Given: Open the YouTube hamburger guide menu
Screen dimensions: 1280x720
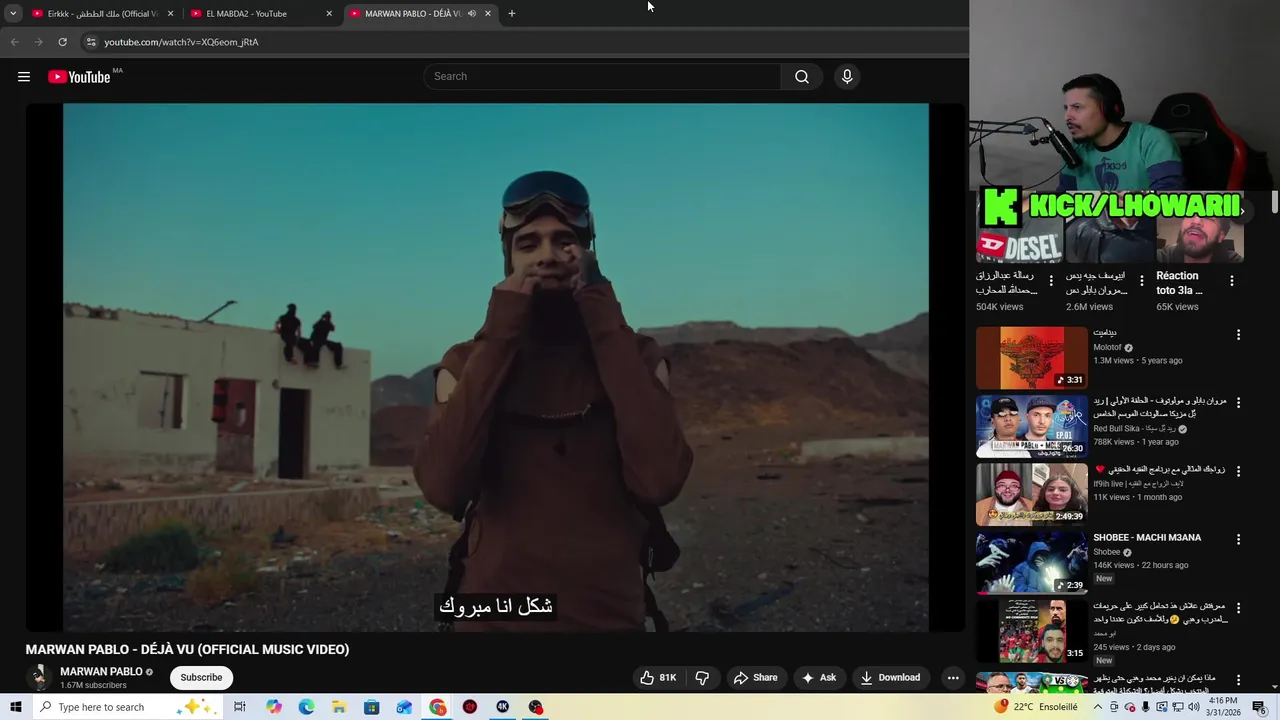Looking at the screenshot, I should [24, 77].
